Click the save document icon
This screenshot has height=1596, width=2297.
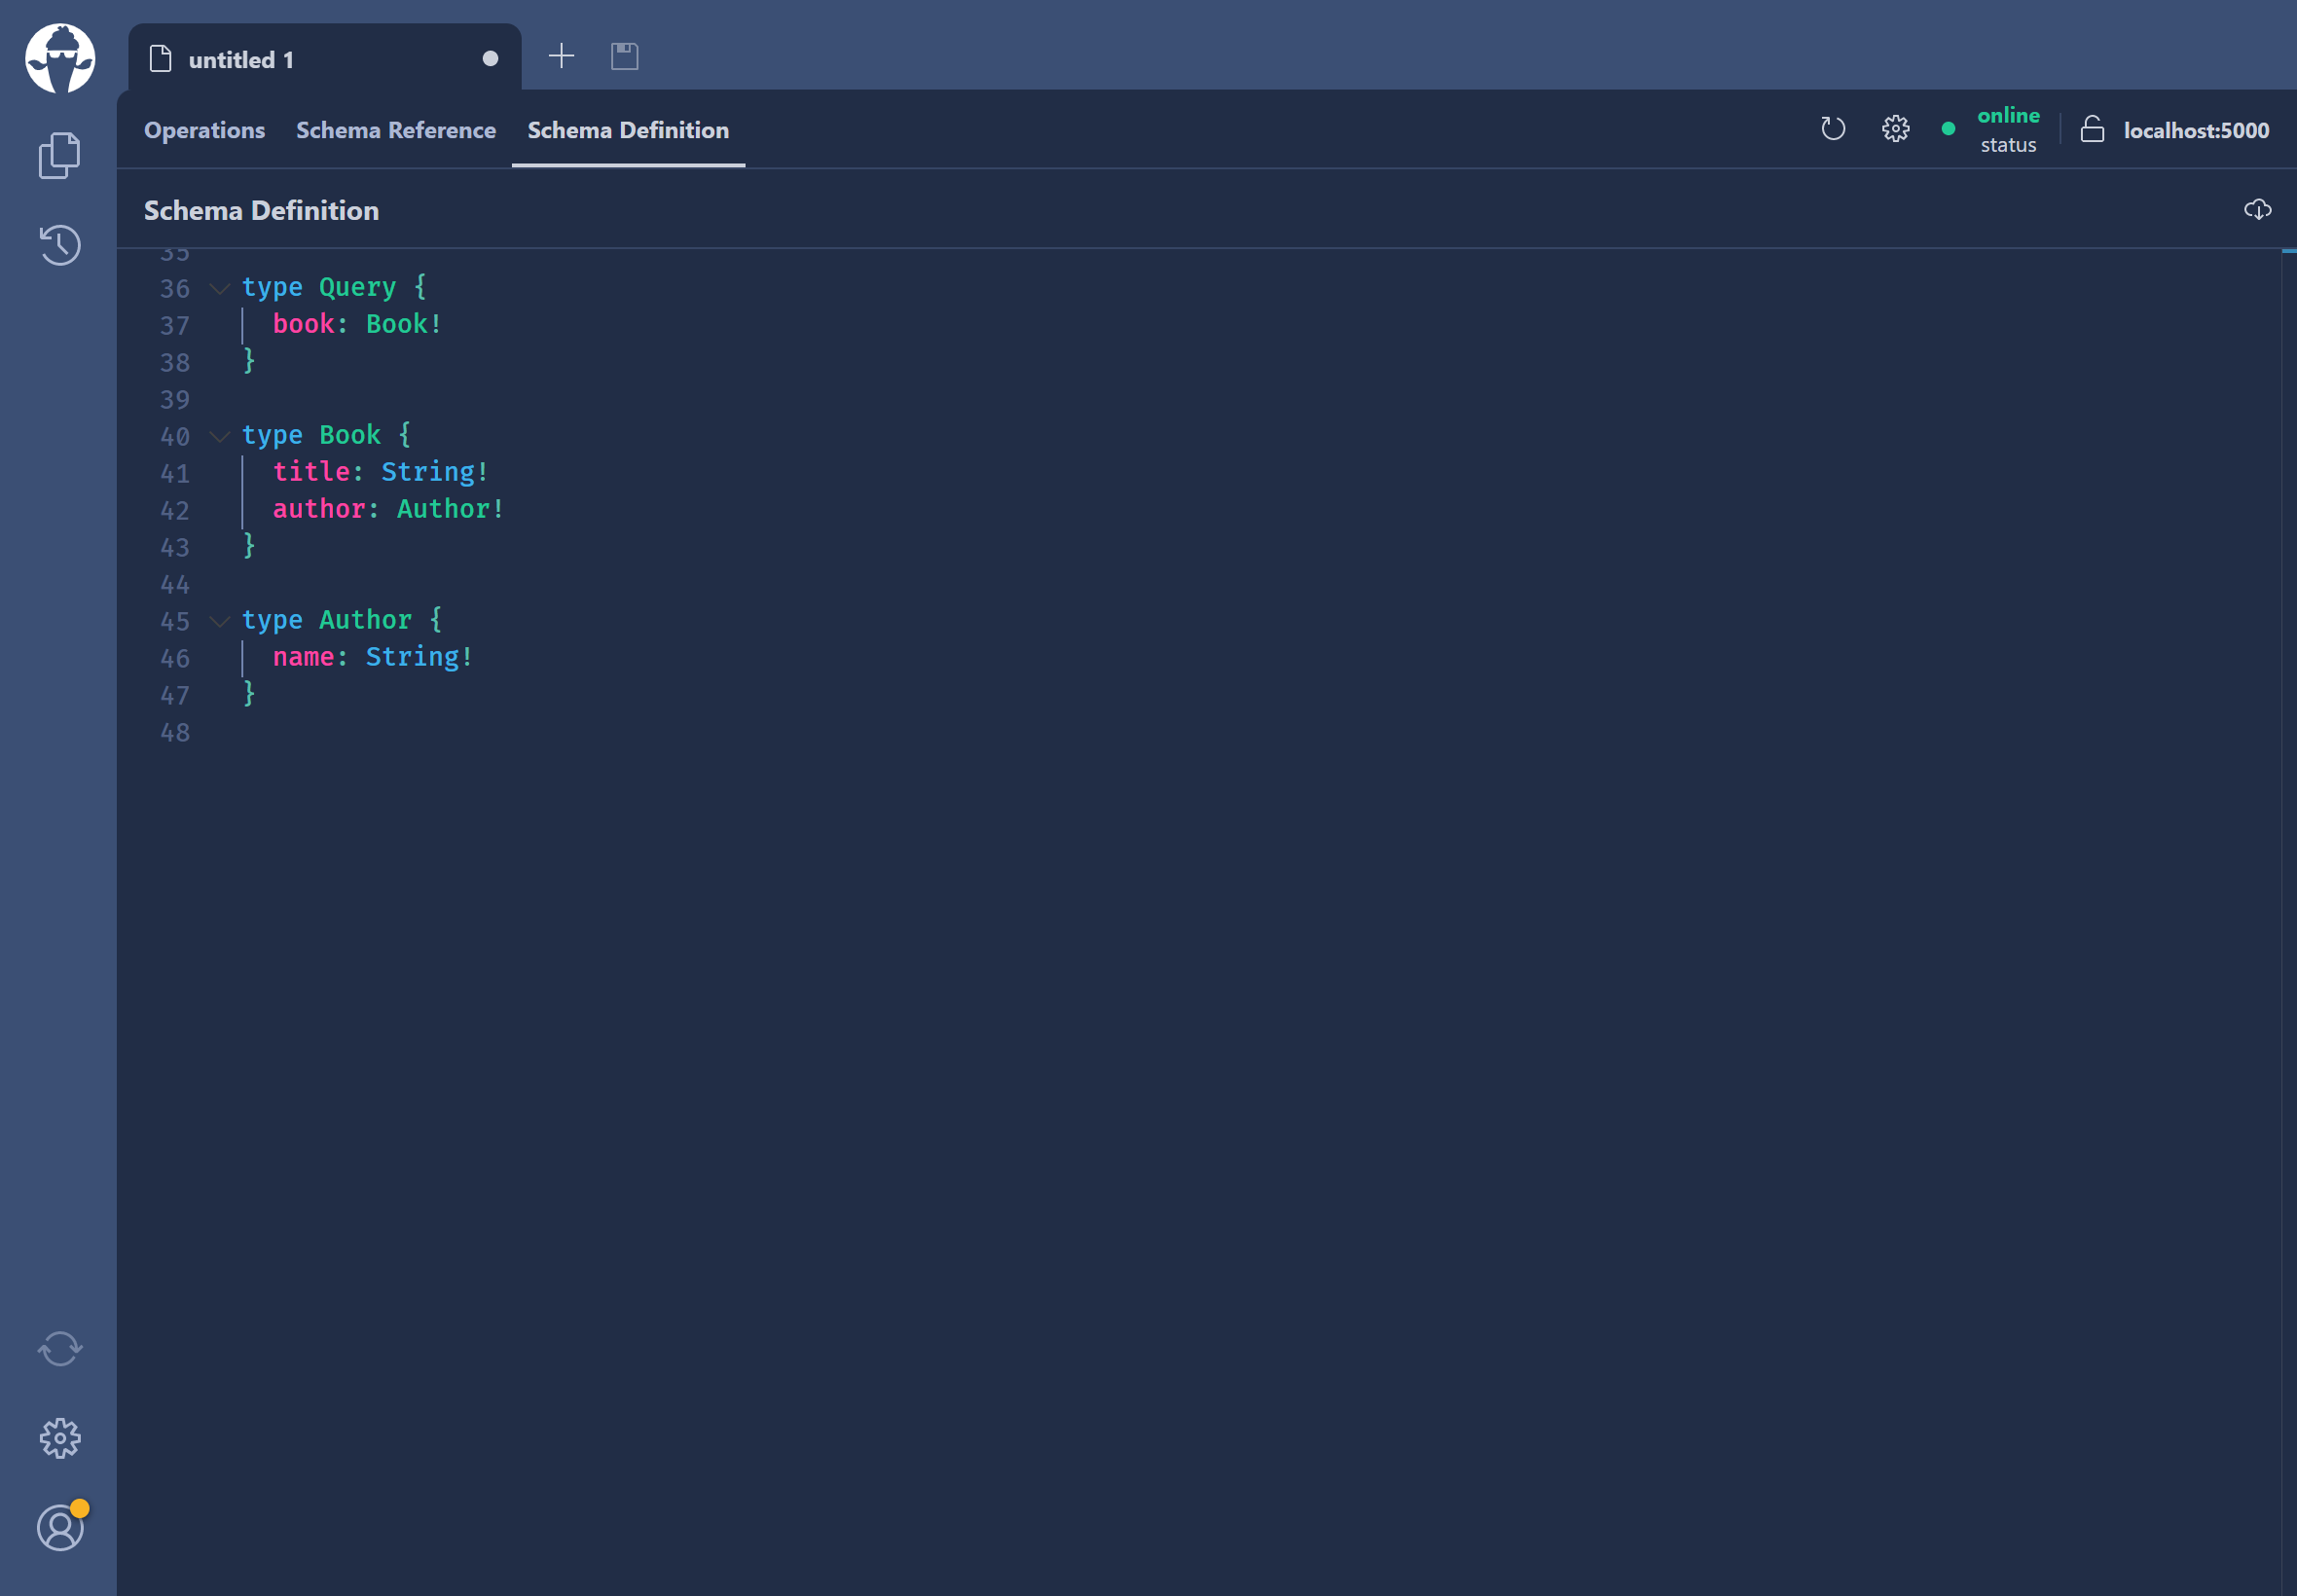624,57
